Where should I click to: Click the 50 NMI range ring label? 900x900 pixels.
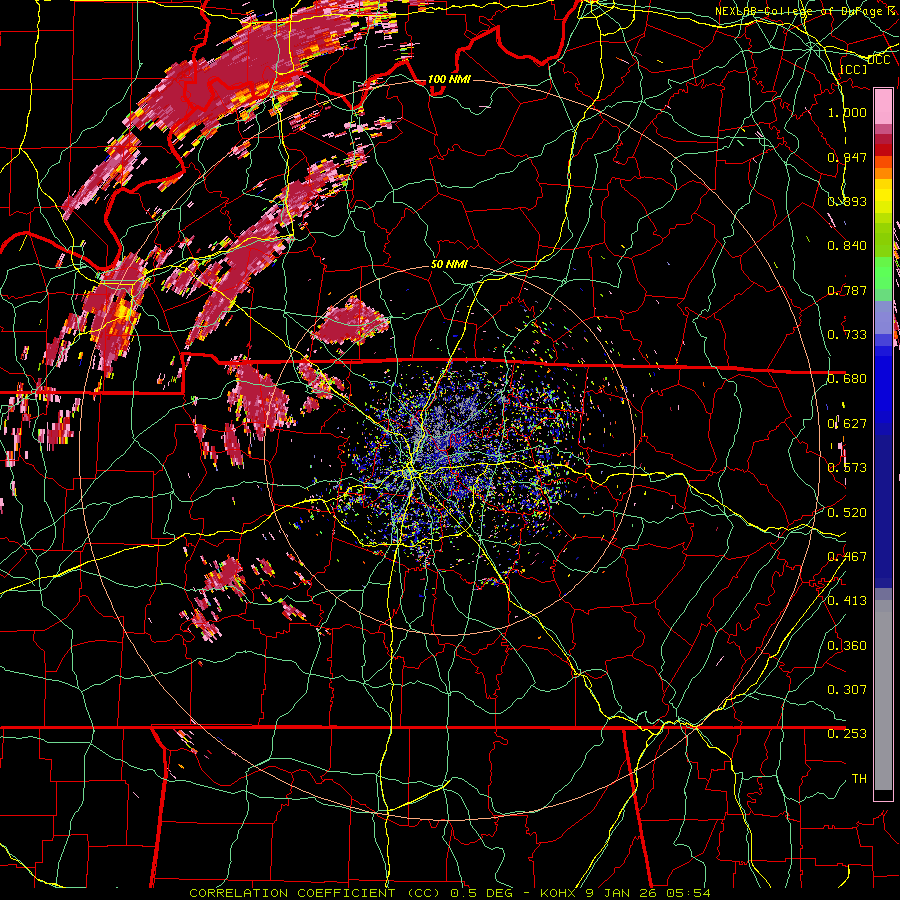pos(449,264)
